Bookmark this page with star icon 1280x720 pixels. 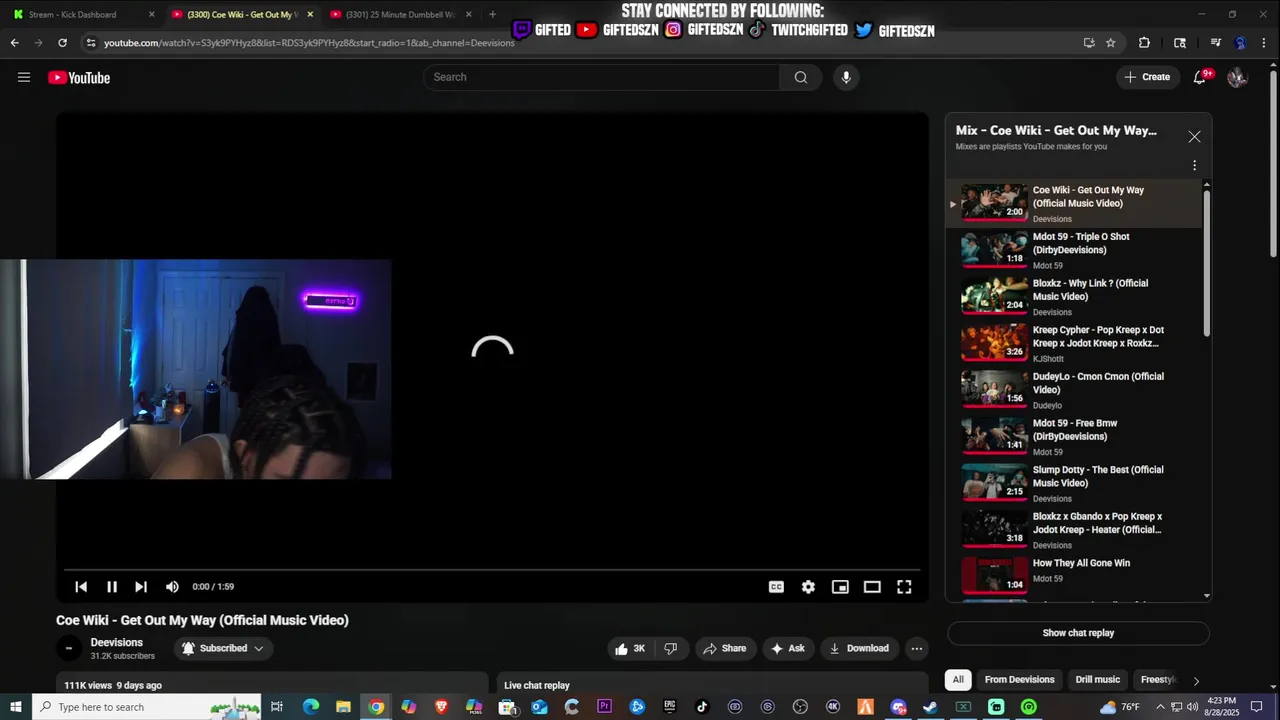click(1111, 43)
